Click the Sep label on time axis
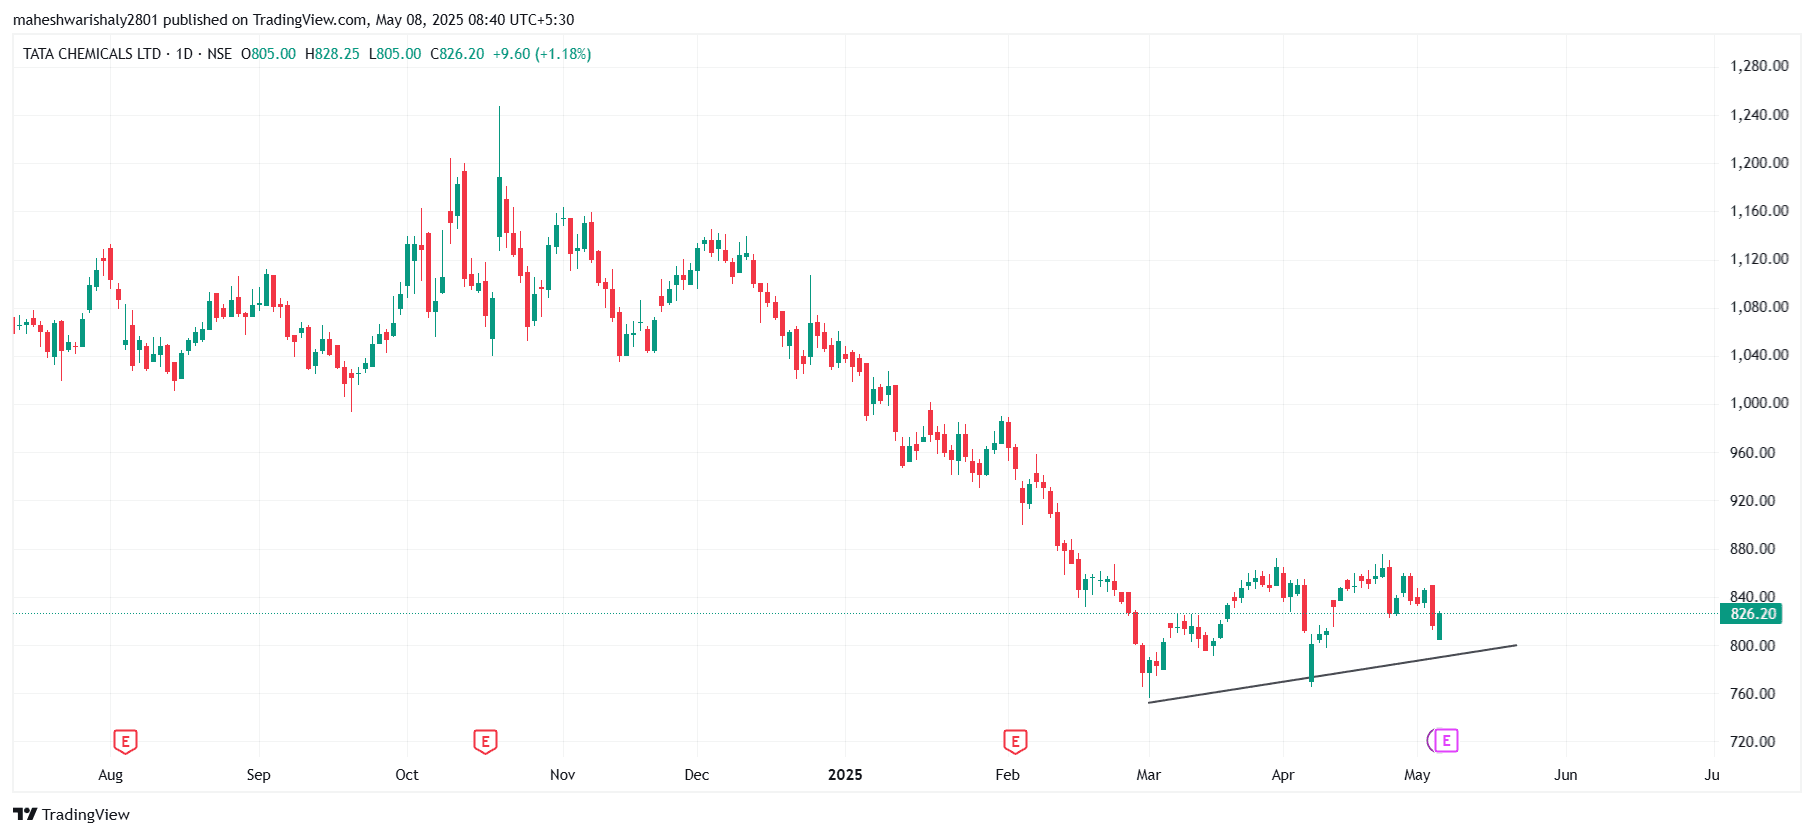Screen dimensions: 1814x836 point(259,775)
